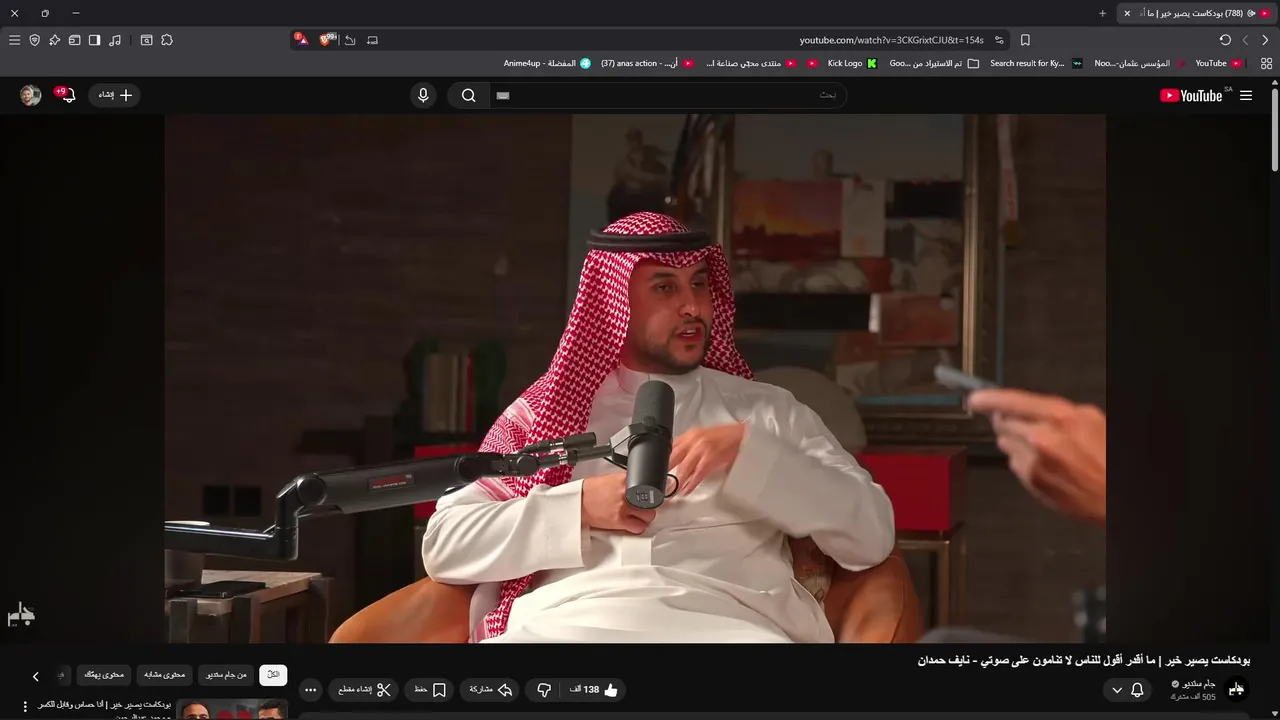The image size is (1280, 720).
Task: Open the media control music note icon
Action: pyautogui.click(x=115, y=40)
